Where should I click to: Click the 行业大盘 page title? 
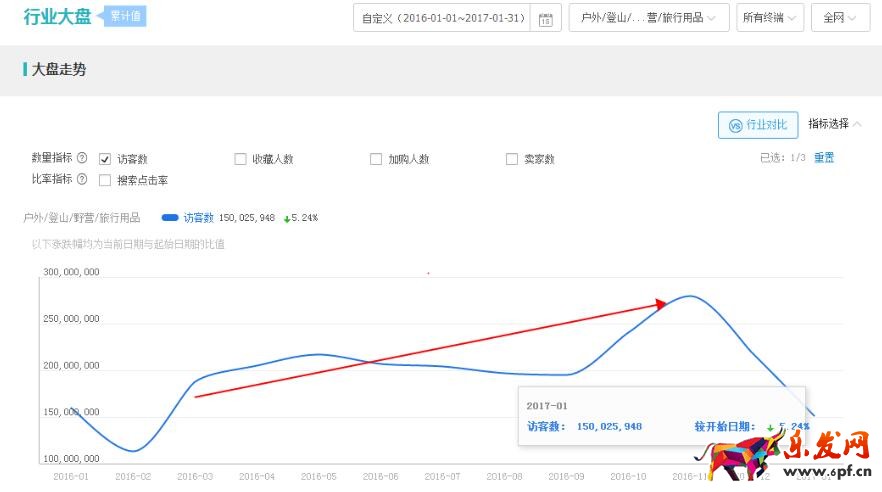pos(57,17)
